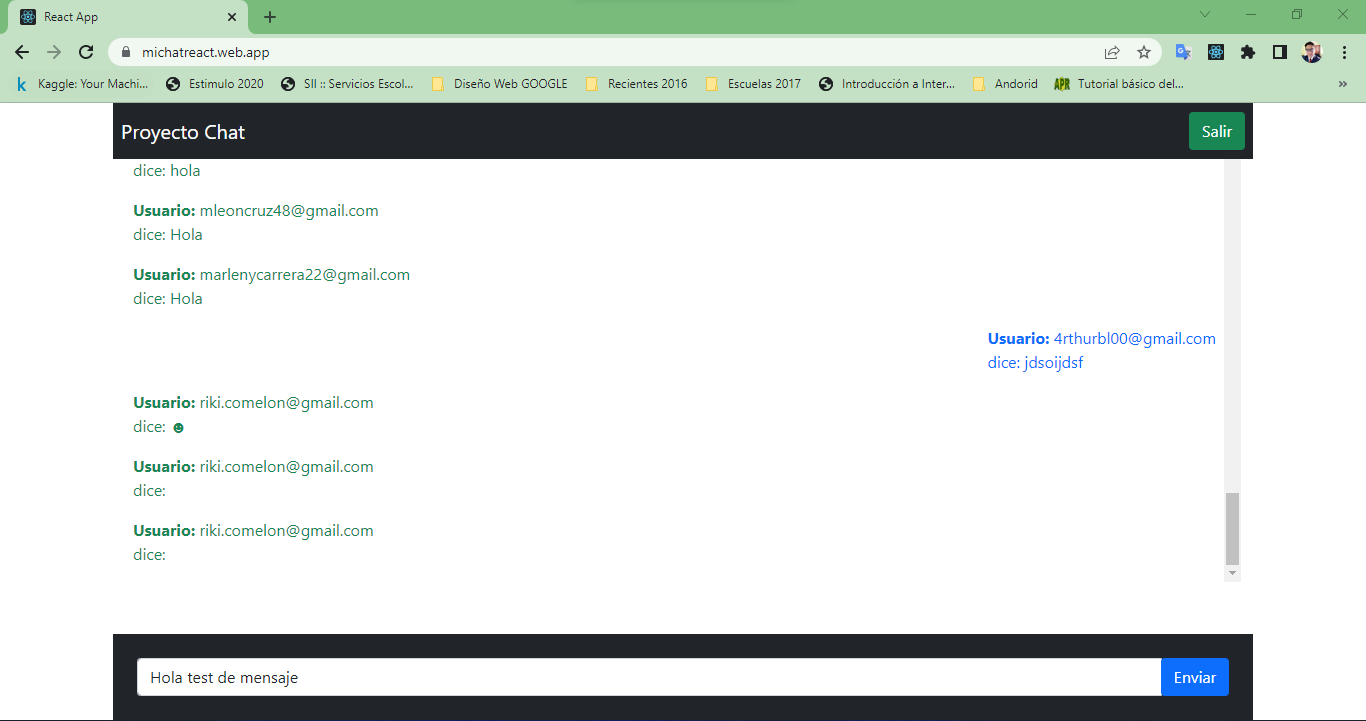Open Kaggle bookmark
The height and width of the screenshot is (721, 1366).
tap(81, 84)
